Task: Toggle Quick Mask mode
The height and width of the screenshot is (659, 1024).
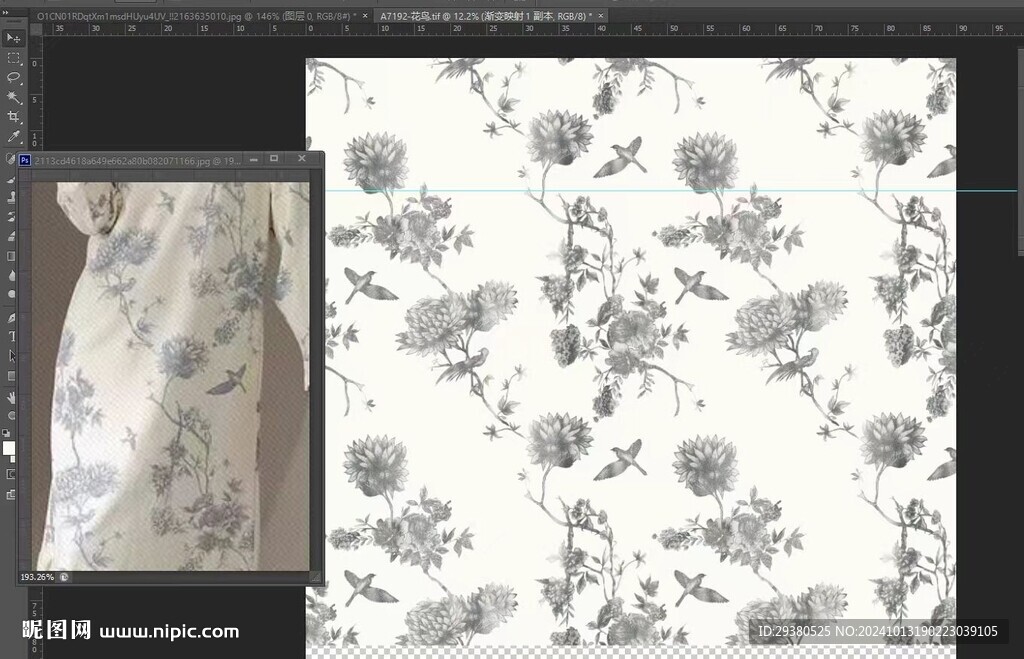Action: coord(10,474)
